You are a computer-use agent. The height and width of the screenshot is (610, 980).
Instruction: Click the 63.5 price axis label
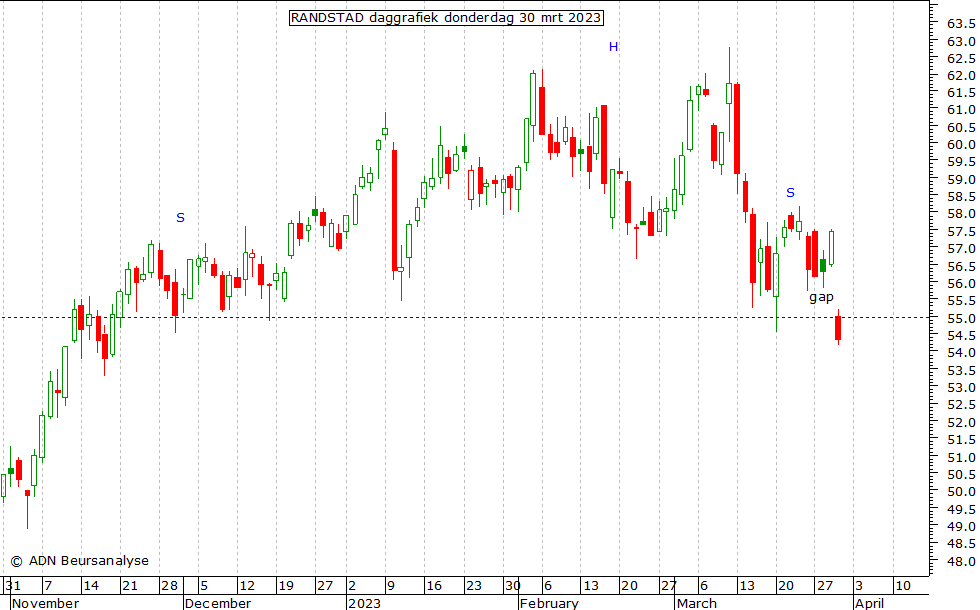961,24
